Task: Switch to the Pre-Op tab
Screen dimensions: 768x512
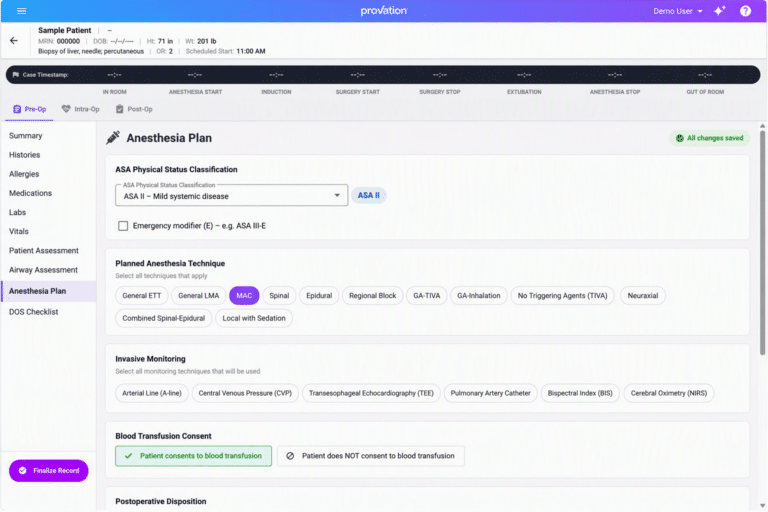Action: pyautogui.click(x=29, y=109)
